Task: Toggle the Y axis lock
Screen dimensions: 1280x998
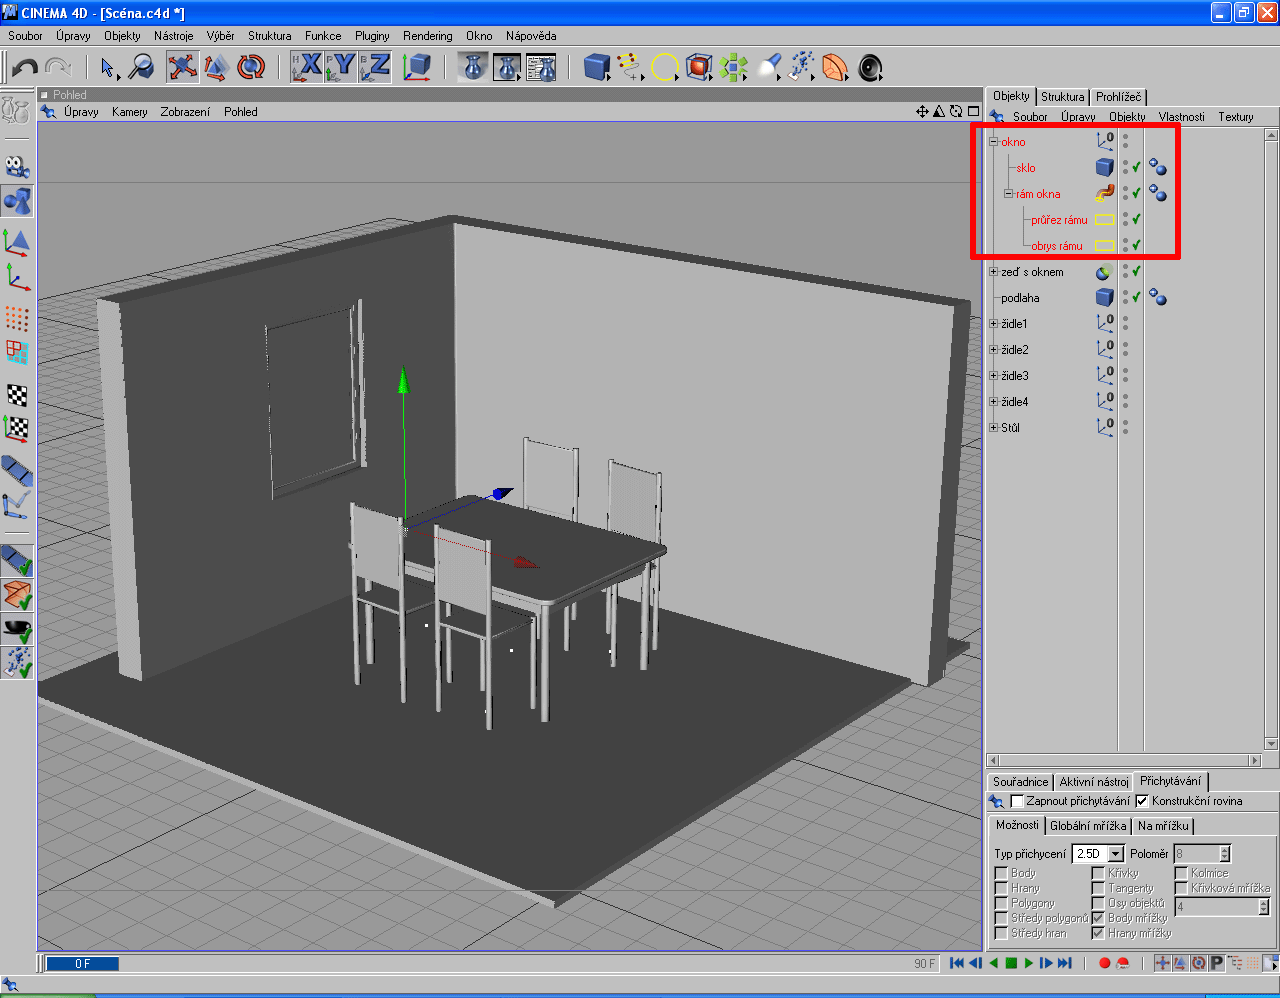Action: point(341,67)
